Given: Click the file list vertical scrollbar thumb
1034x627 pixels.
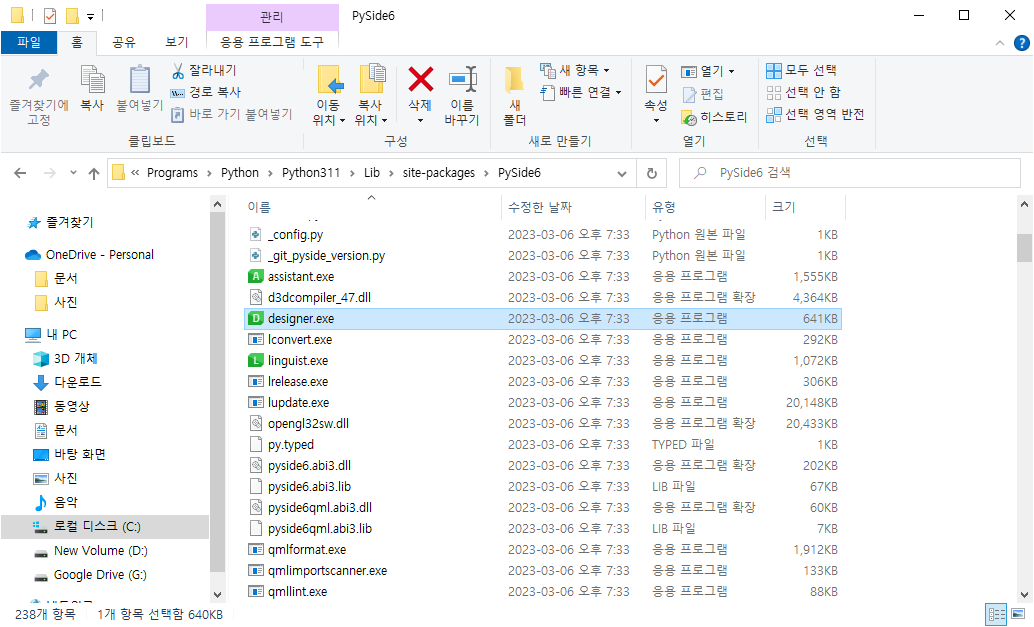Looking at the screenshot, I should (1024, 248).
